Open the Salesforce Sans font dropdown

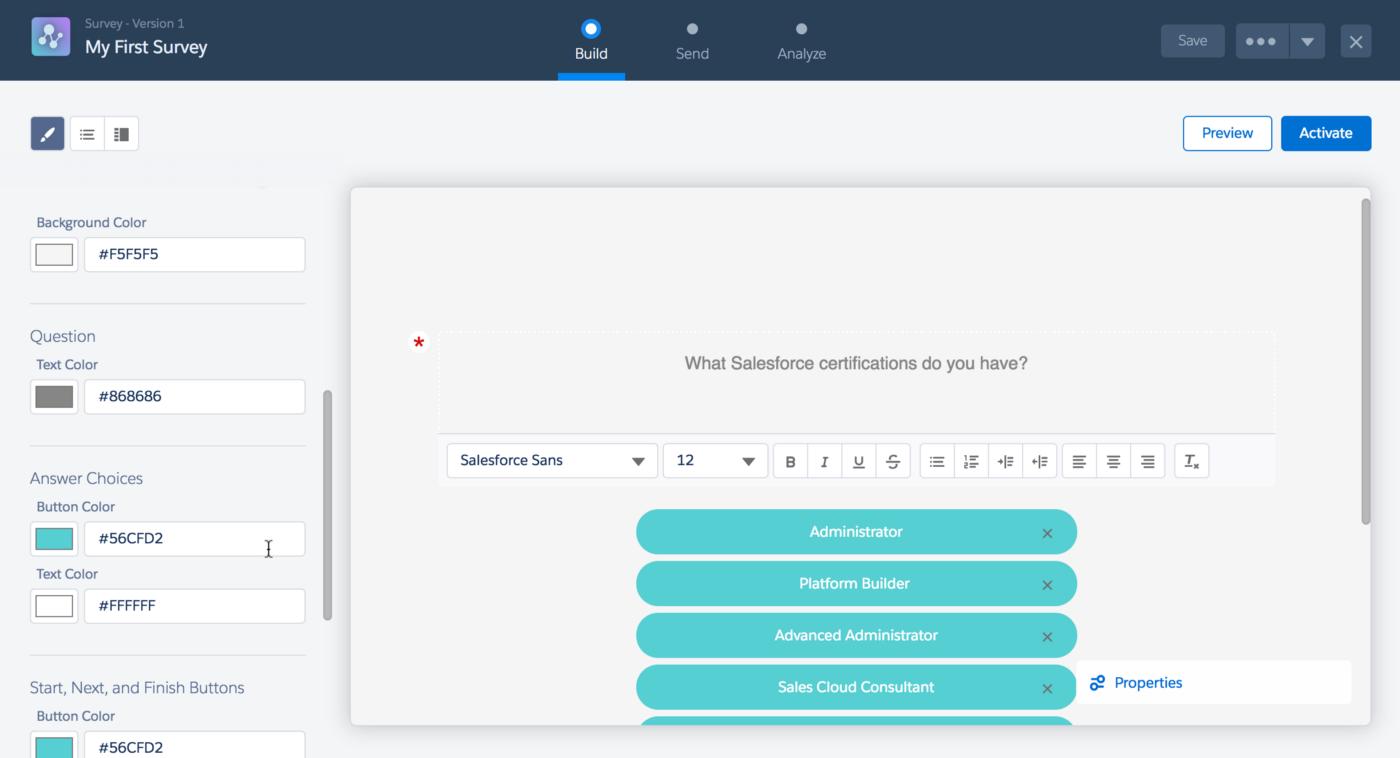tap(551, 461)
